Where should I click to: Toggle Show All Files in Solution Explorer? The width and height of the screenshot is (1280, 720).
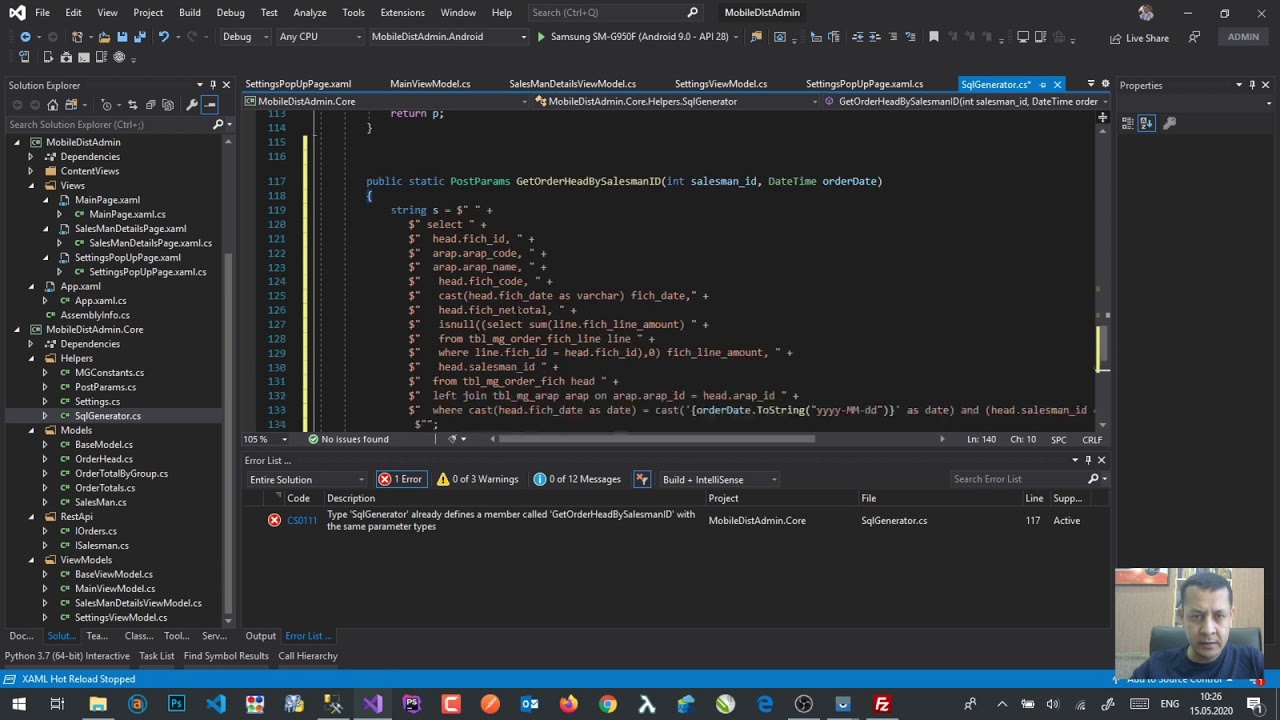pos(168,105)
